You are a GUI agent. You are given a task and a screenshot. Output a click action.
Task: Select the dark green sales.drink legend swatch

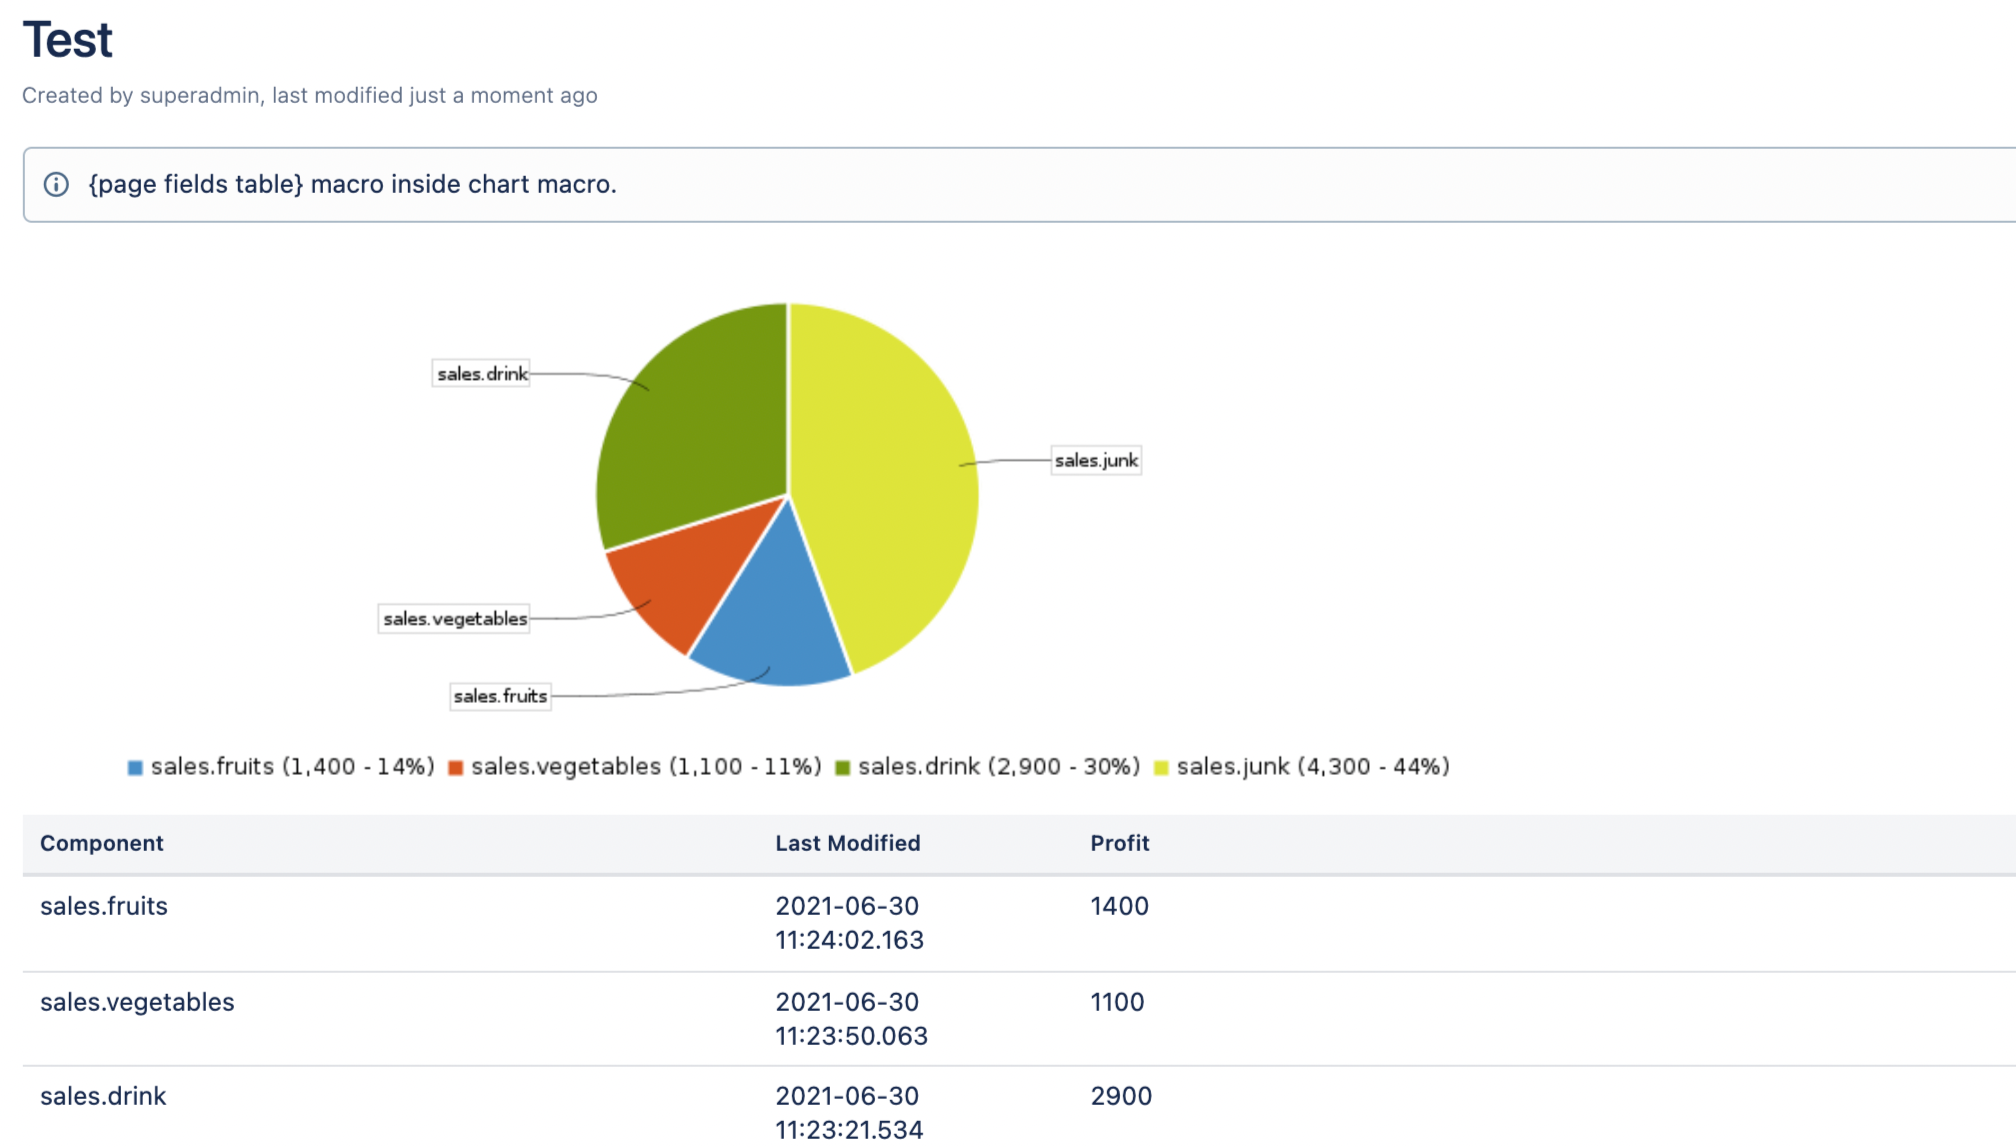click(x=845, y=766)
